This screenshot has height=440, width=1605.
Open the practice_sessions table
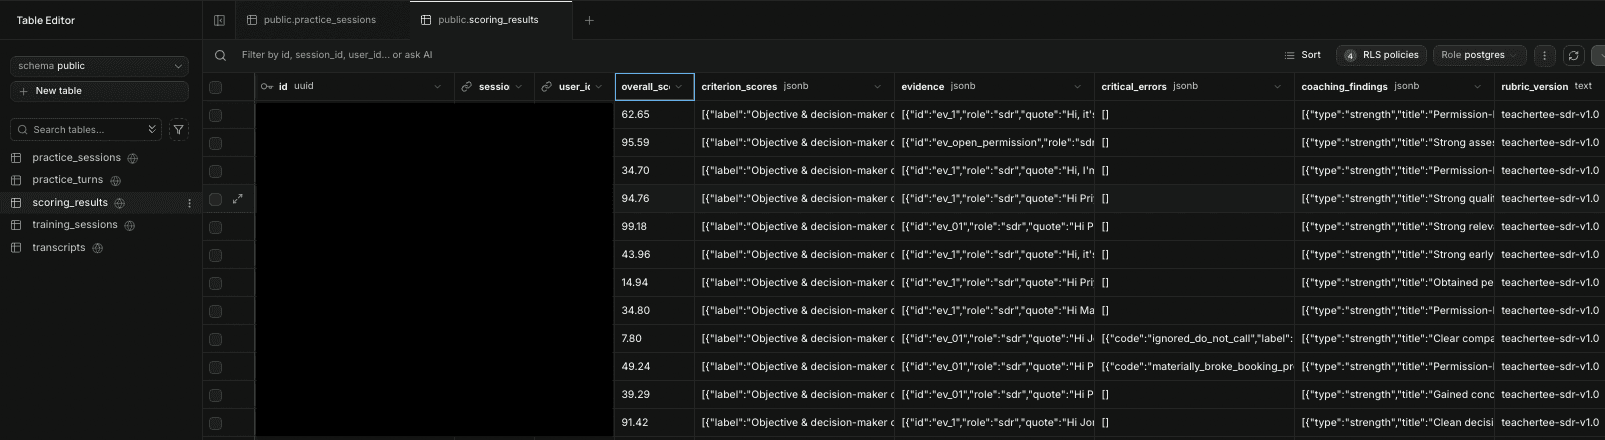coord(76,158)
